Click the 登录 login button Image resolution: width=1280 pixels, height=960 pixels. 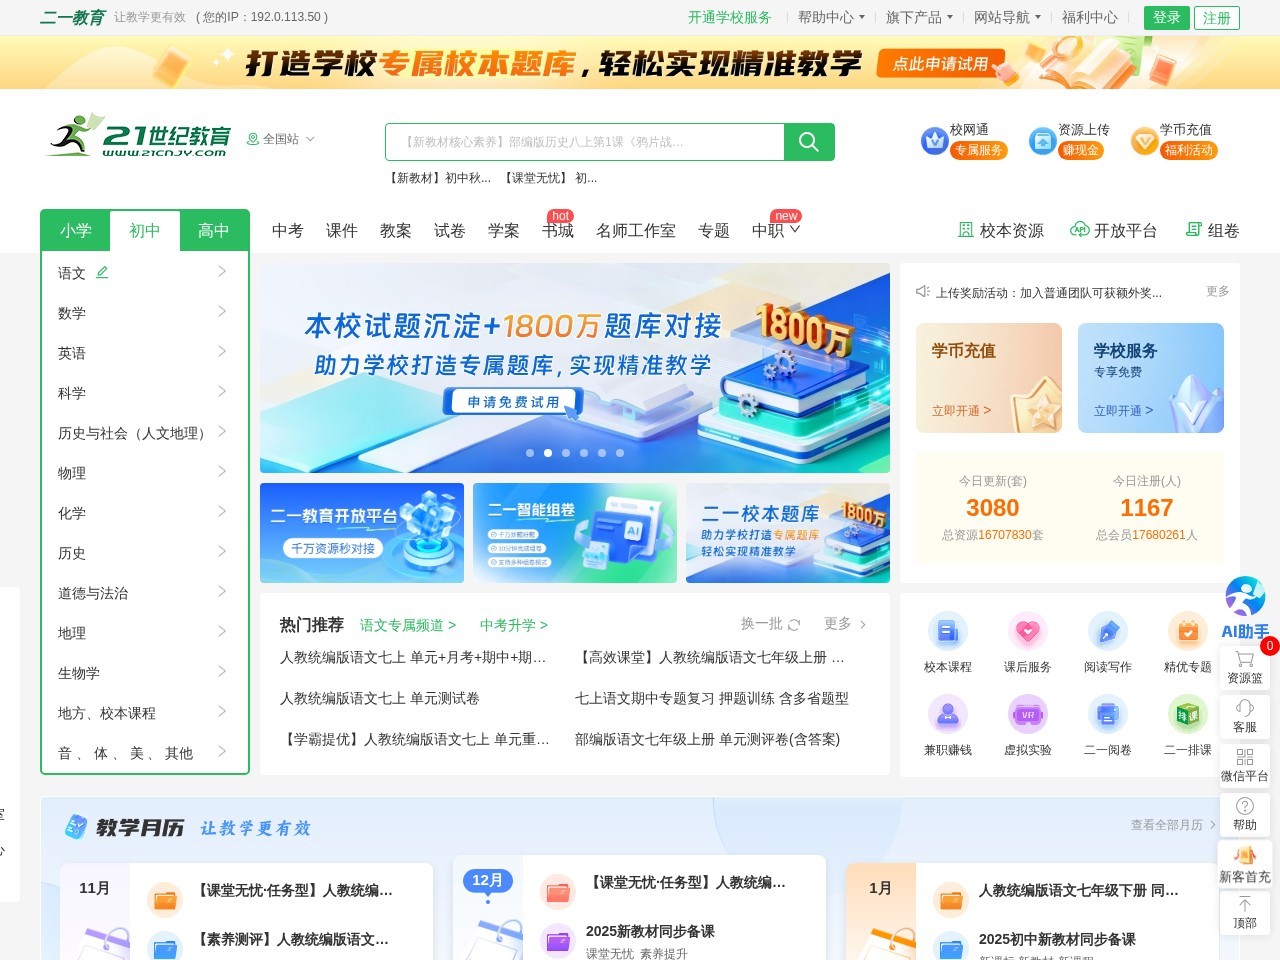click(1166, 17)
